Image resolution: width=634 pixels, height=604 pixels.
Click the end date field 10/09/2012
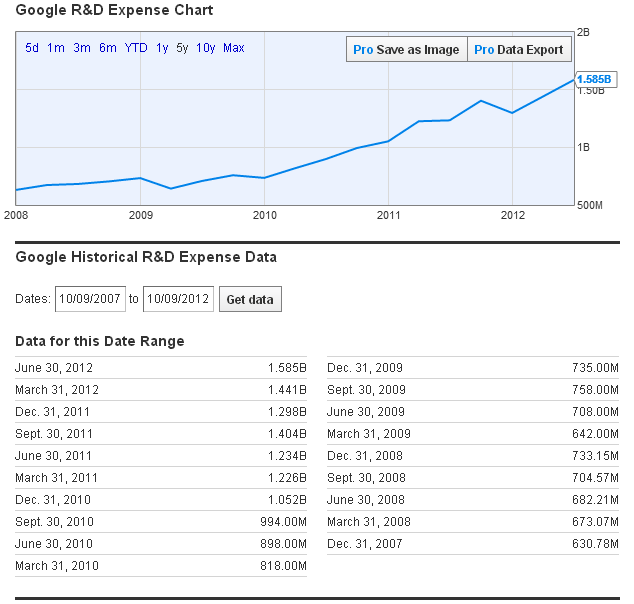[178, 299]
